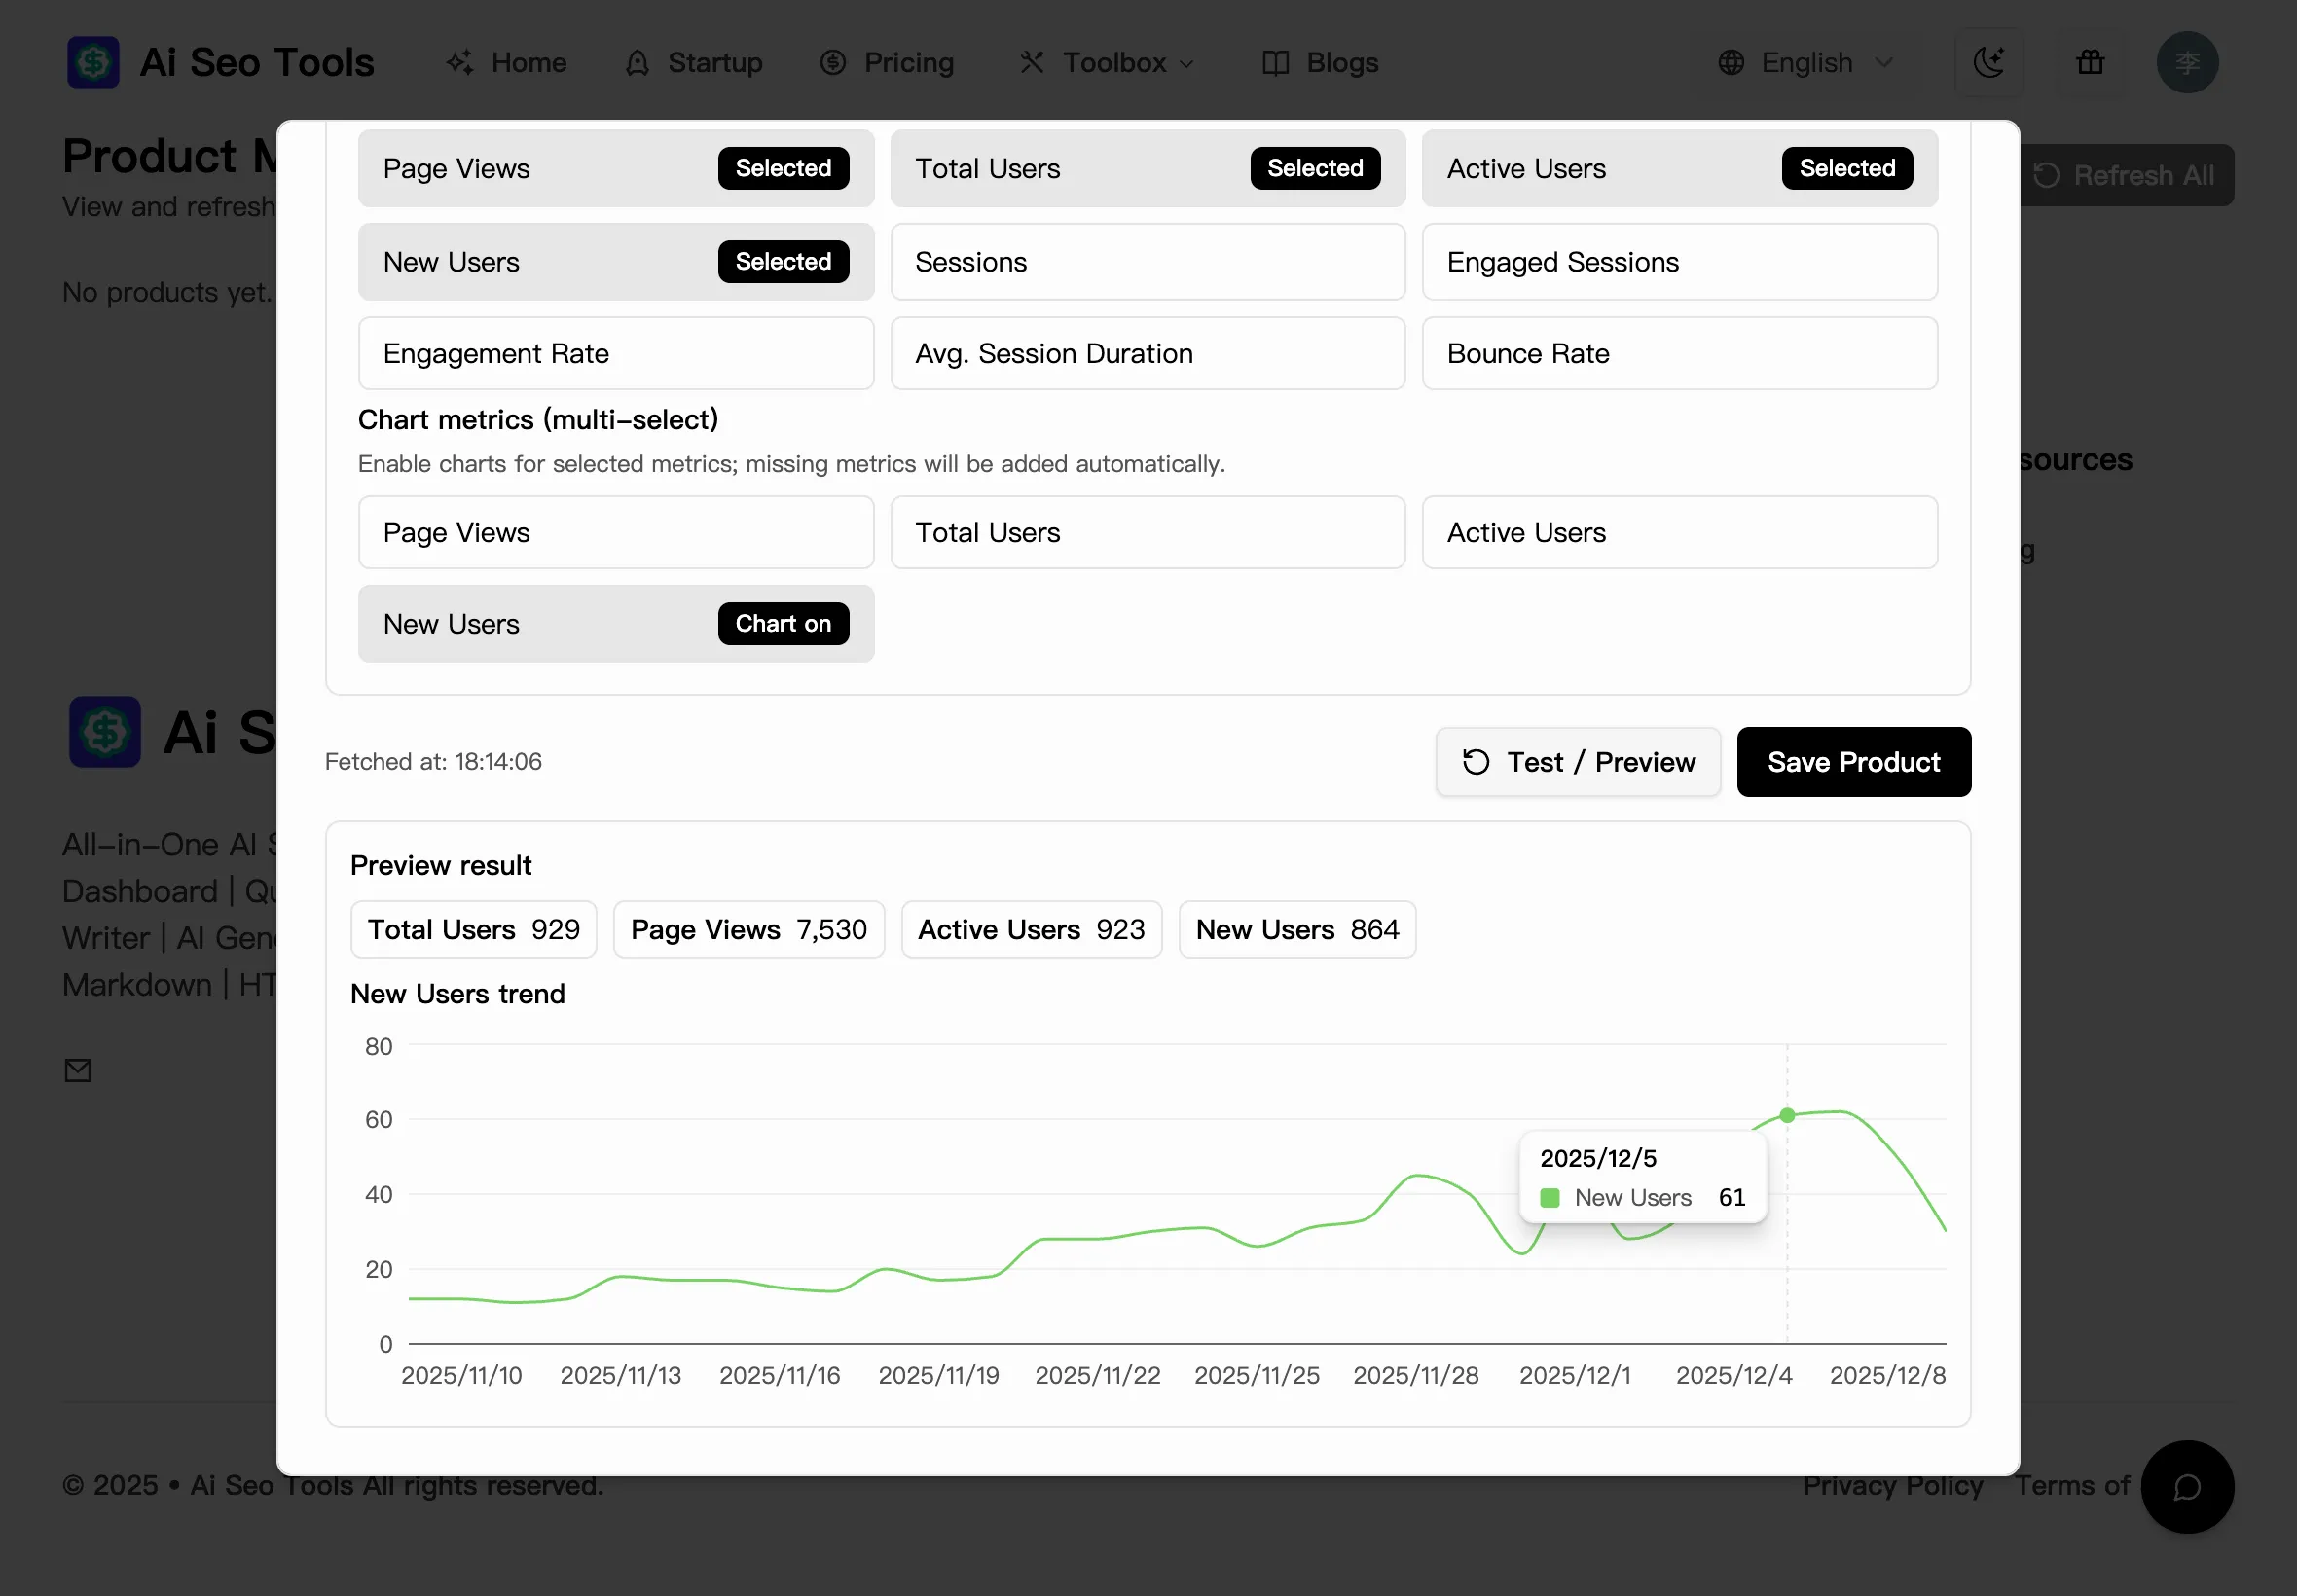Open the Privacy Policy link

click(x=1893, y=1486)
